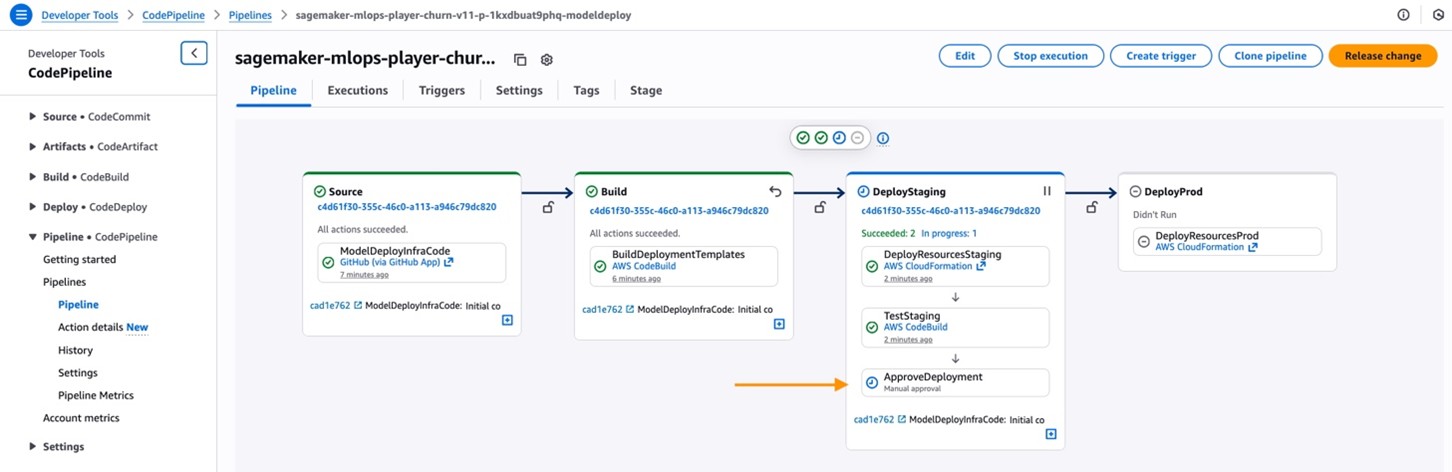The height and width of the screenshot is (472, 1452).
Task: Open AWS CodeBuild link under BuildDeploymentTemplates
Action: tap(644, 266)
